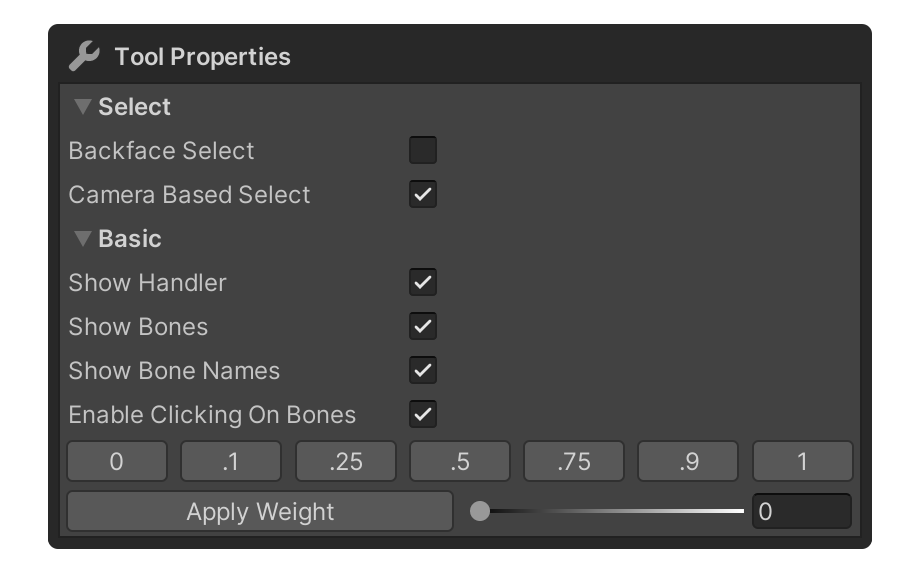Uncheck the Show Handler checkbox

click(423, 283)
